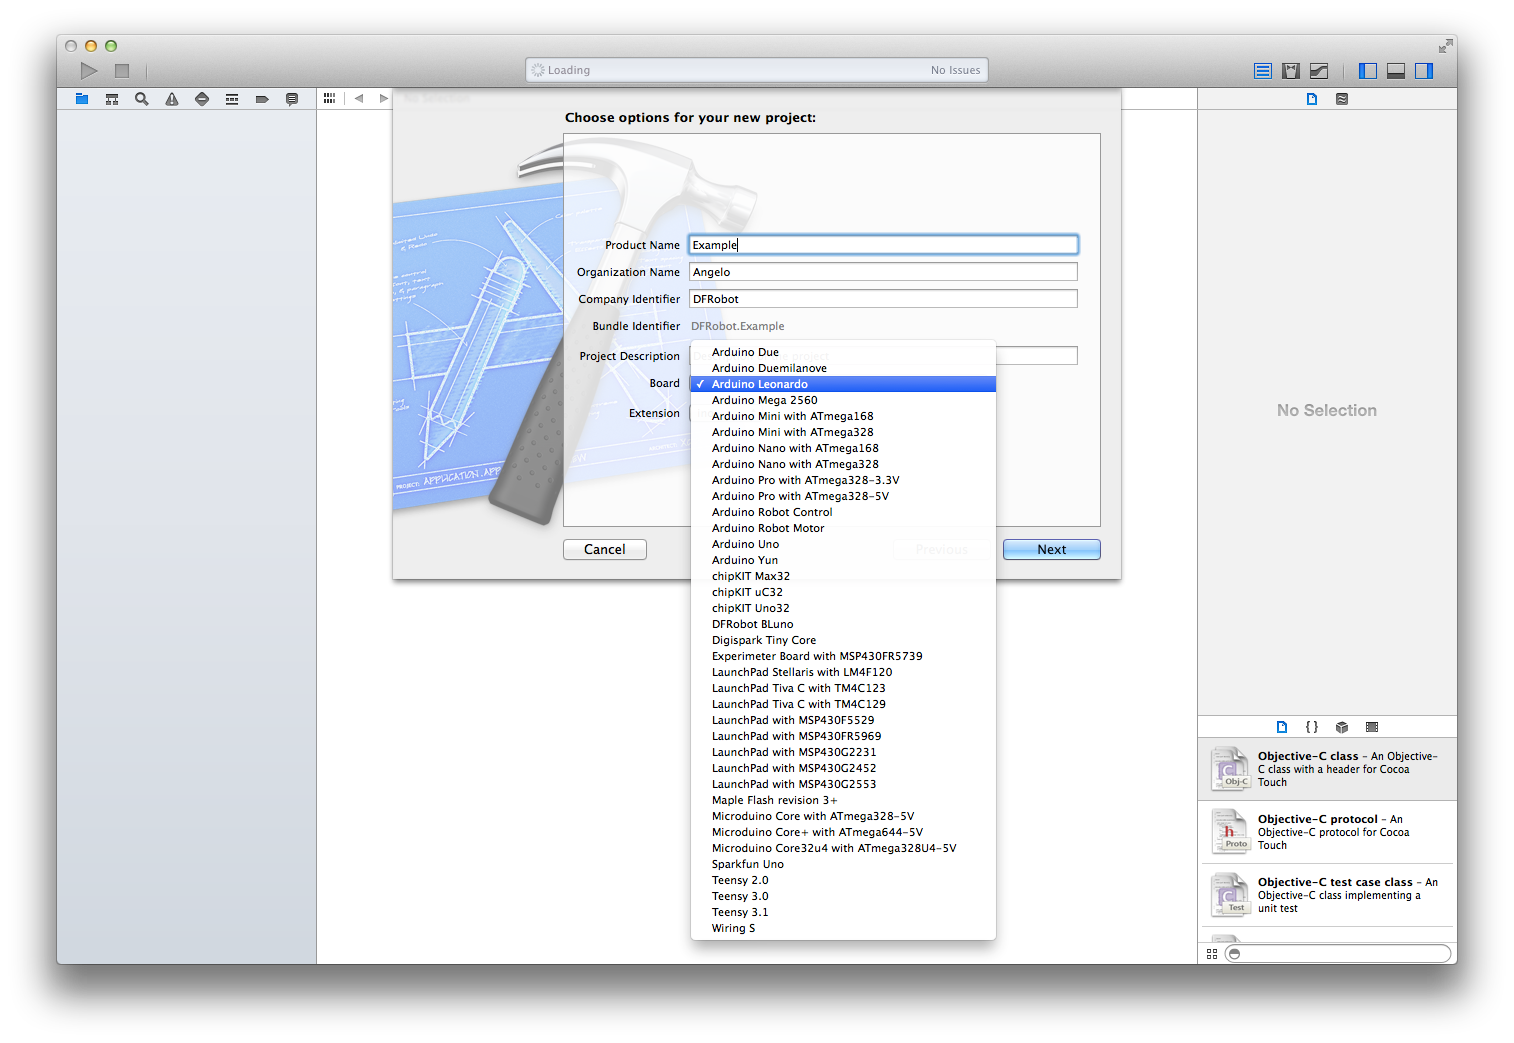
Task: Click the Loading activity status bar
Action: (x=757, y=70)
